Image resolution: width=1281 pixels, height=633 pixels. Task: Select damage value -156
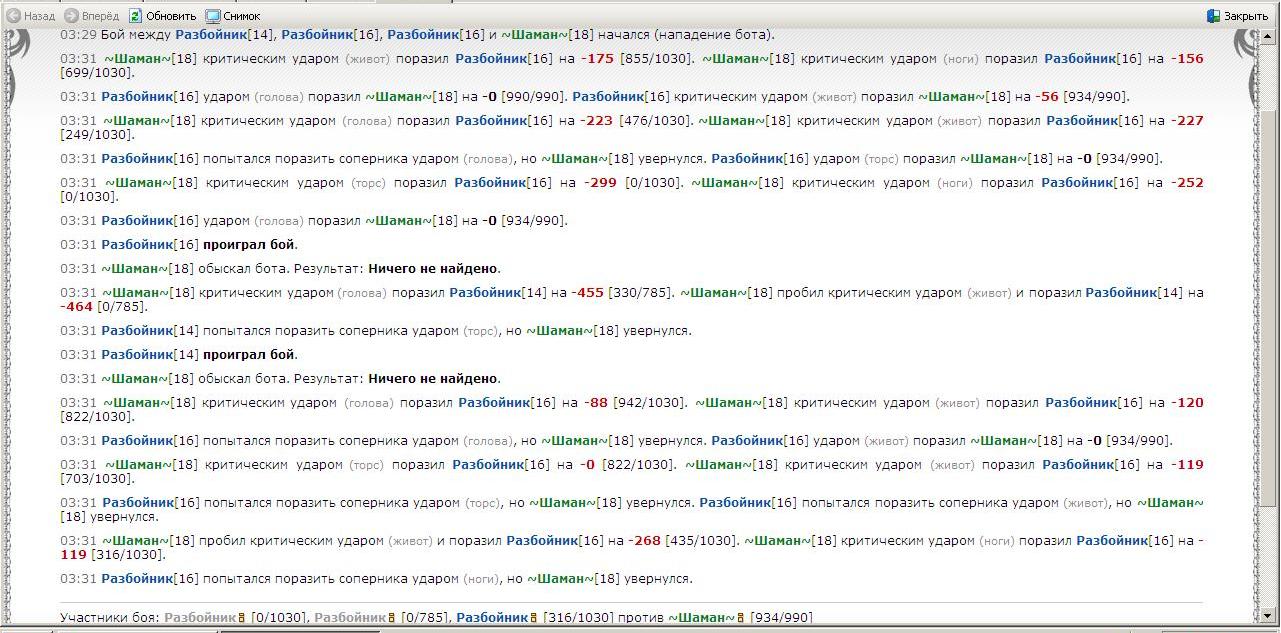click(x=1187, y=58)
